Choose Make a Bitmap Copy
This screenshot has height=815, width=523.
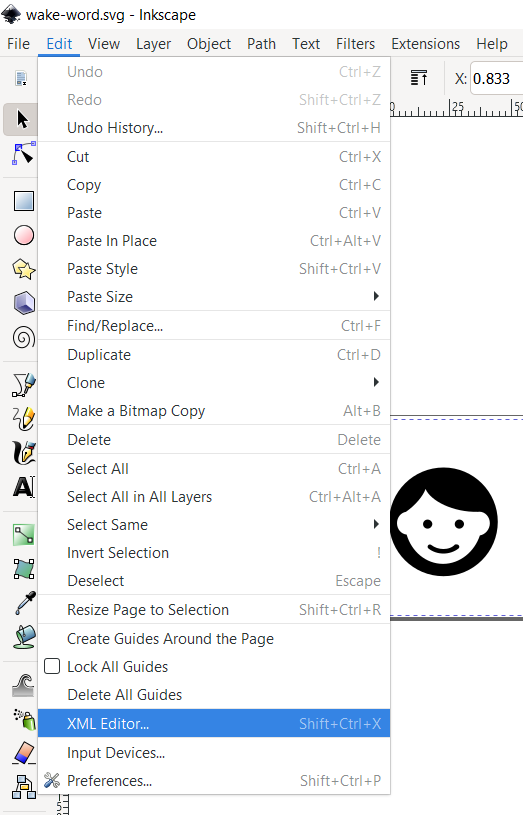(214, 411)
